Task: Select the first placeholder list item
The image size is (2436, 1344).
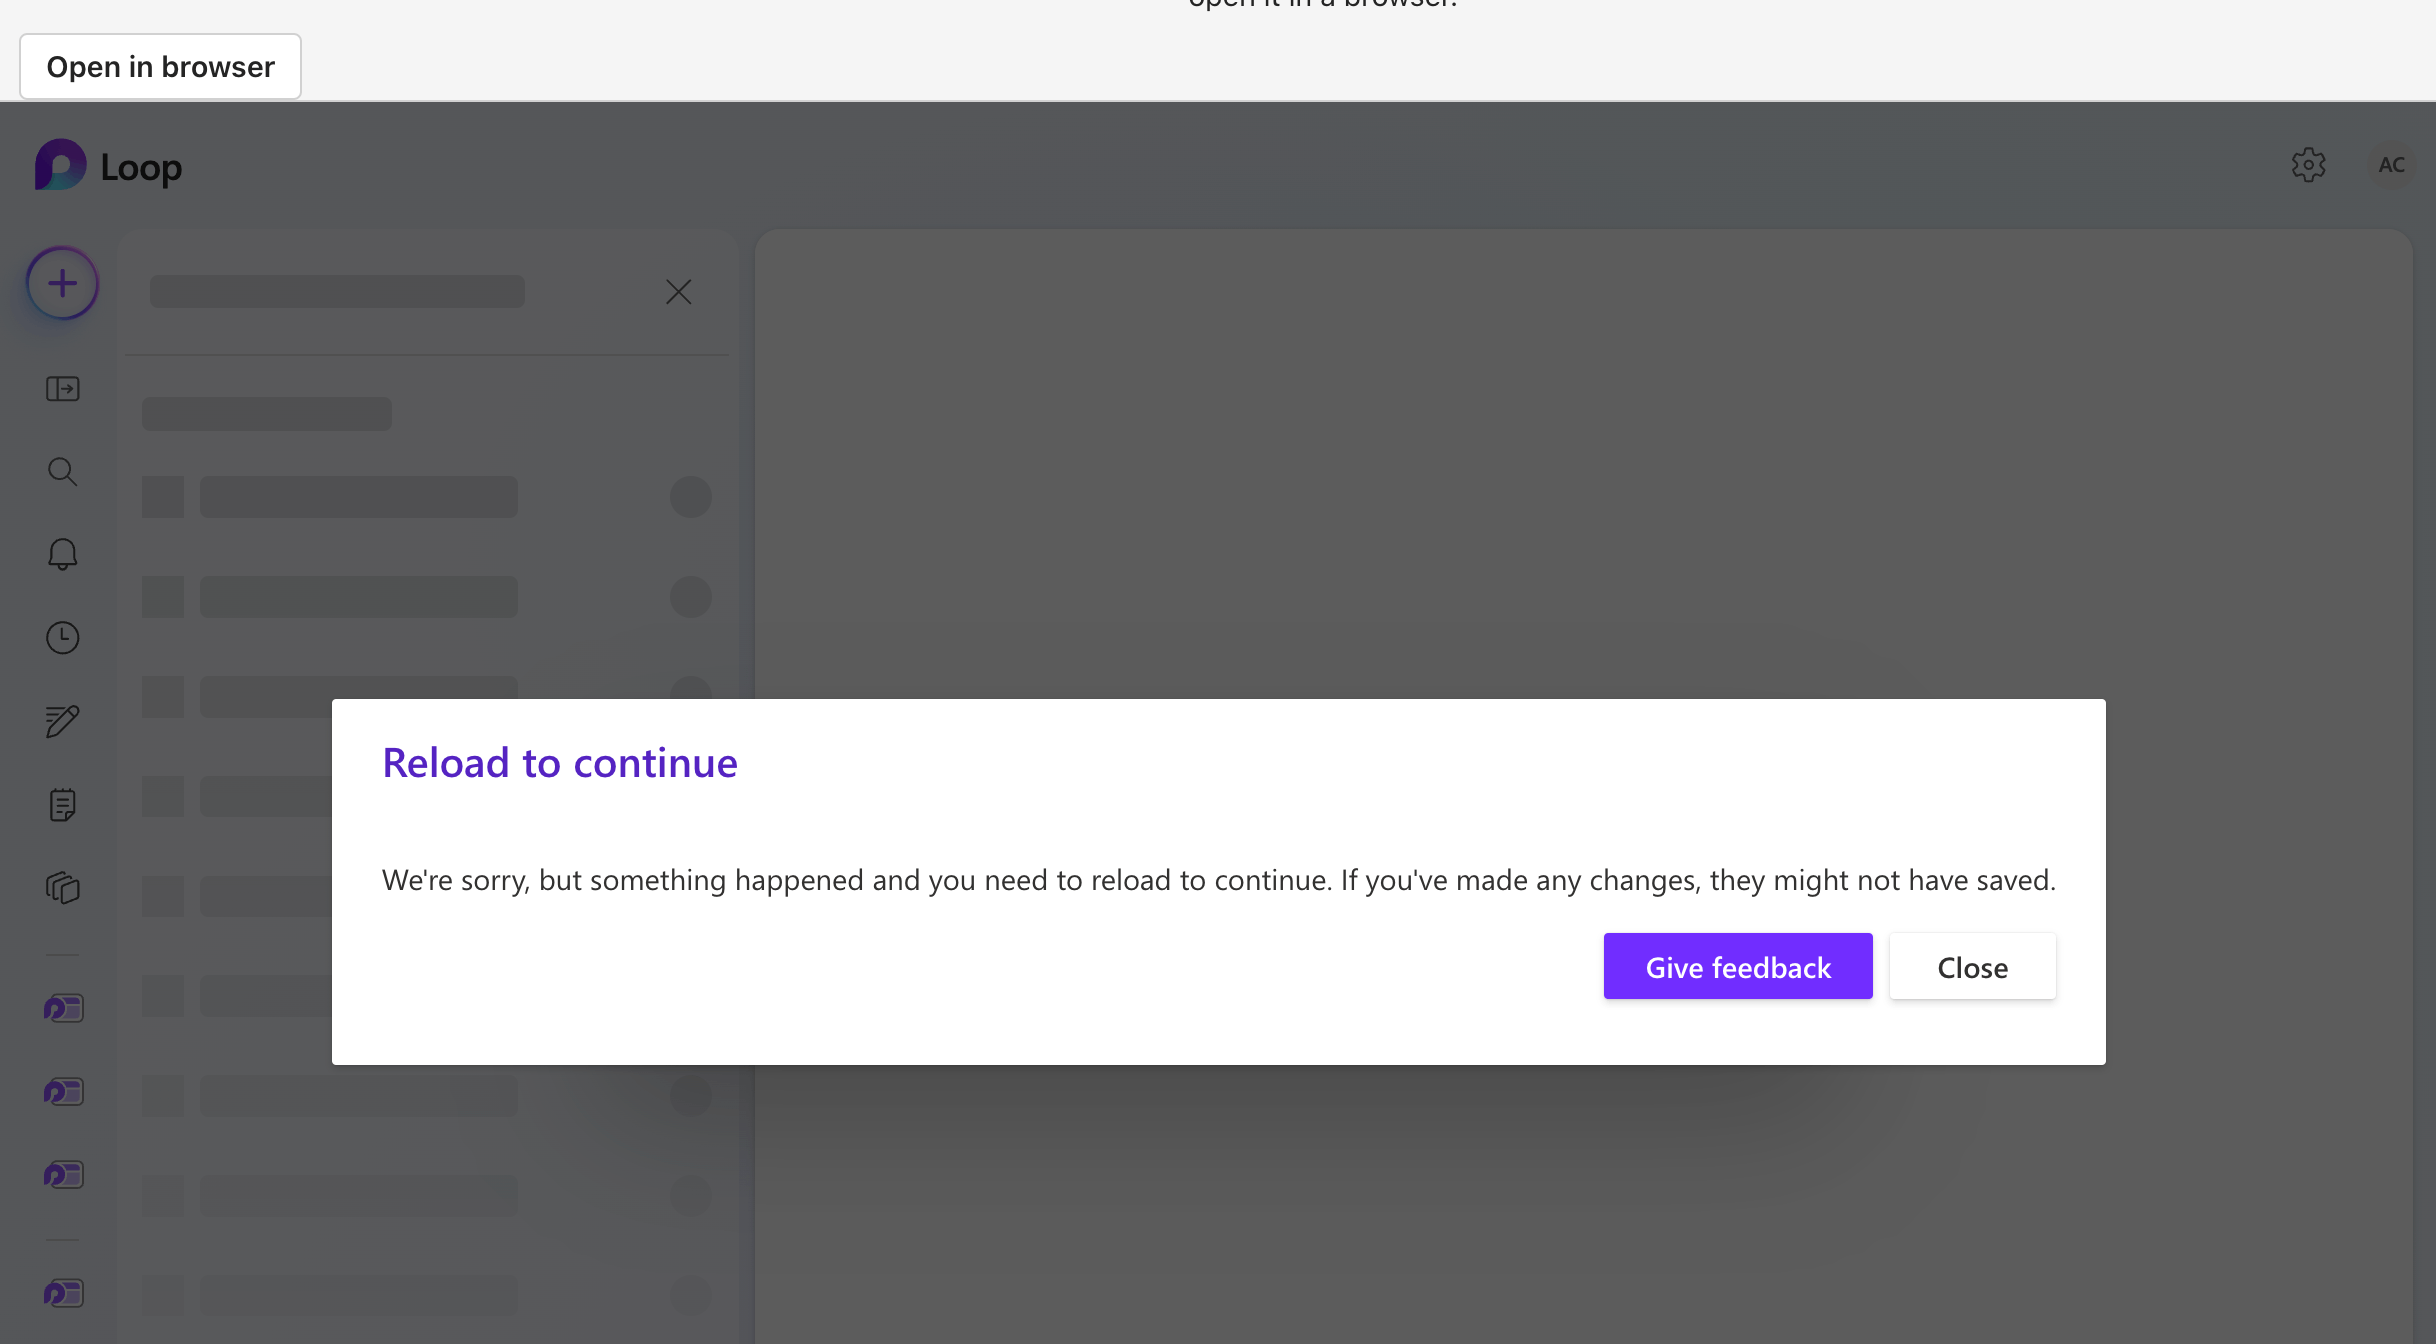Action: tap(427, 497)
